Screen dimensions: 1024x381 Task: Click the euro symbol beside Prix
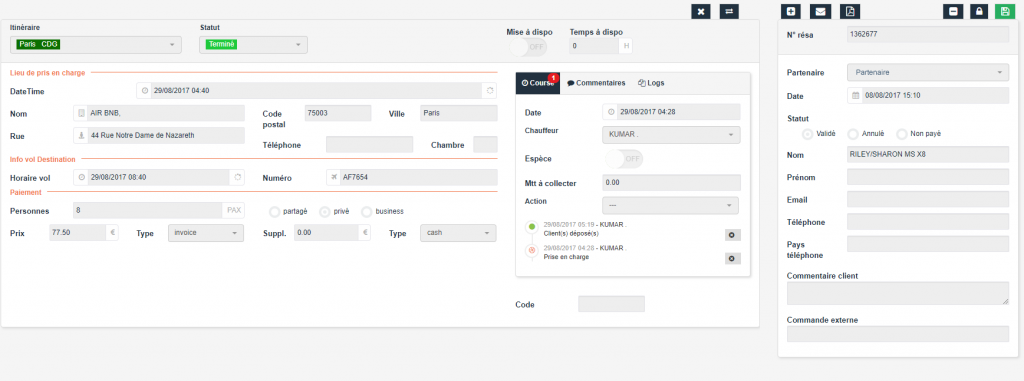click(x=112, y=233)
